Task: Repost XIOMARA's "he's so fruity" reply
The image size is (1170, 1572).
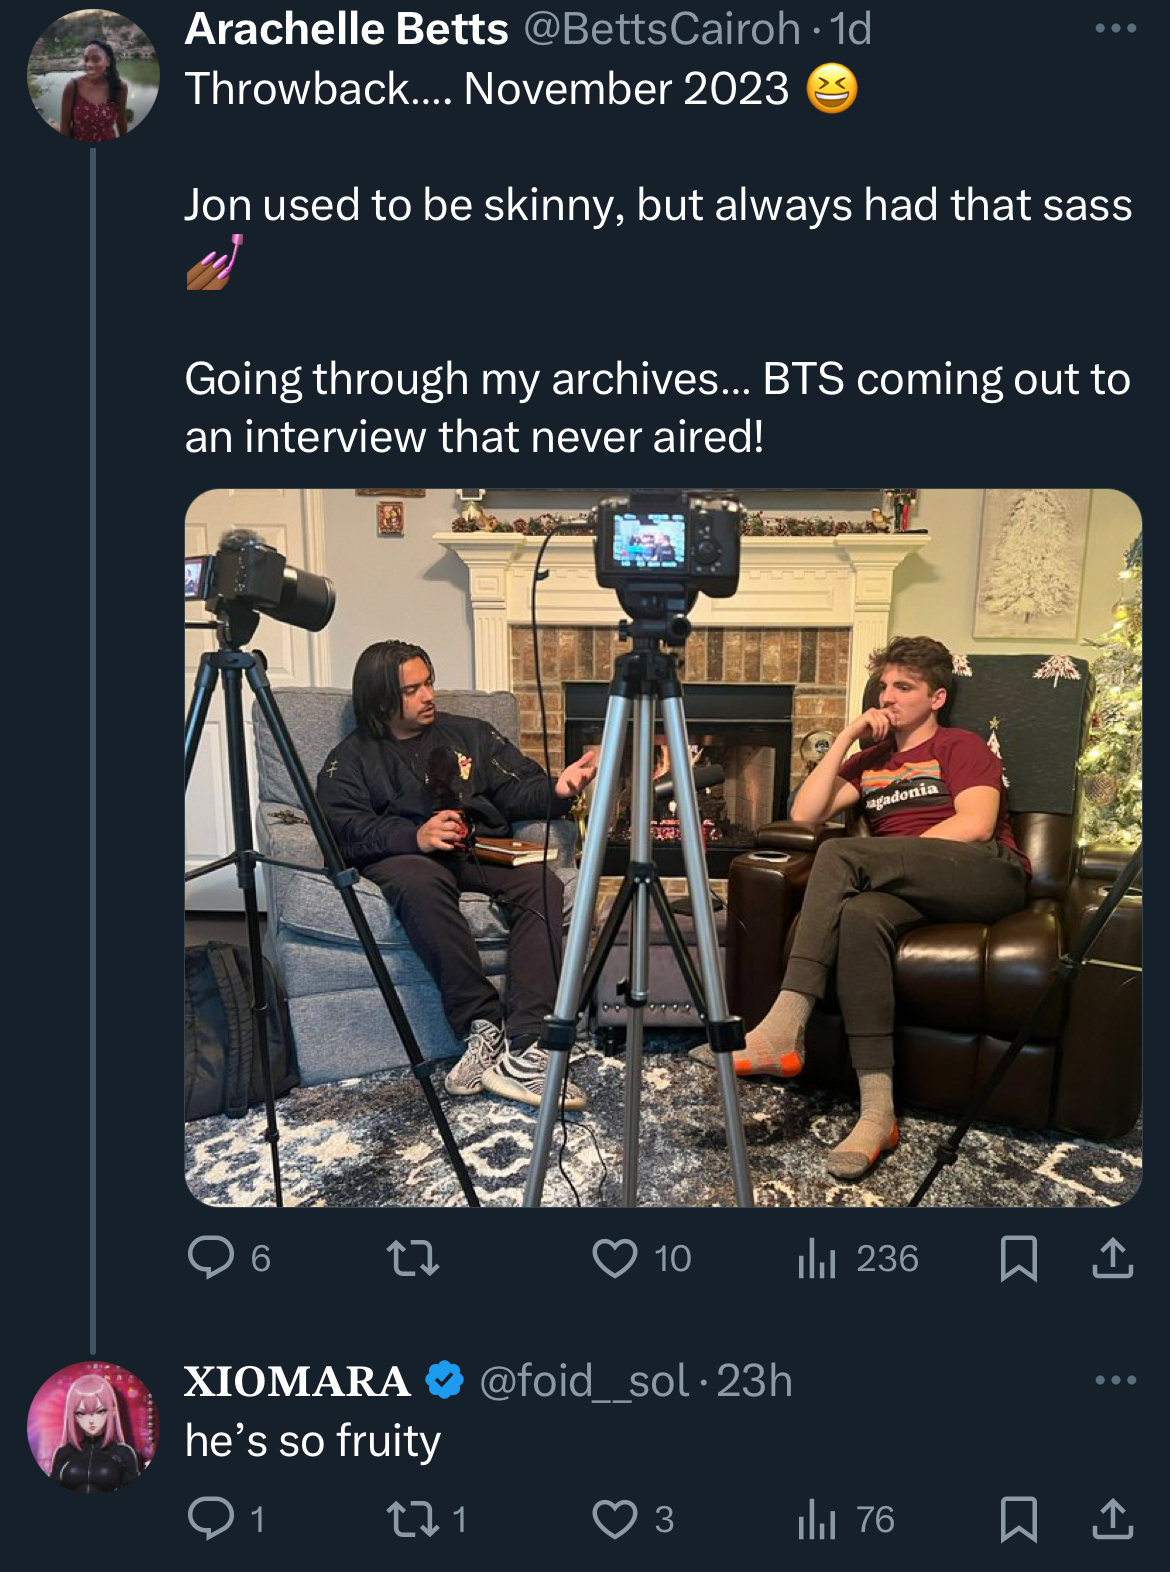Action: 413,1519
